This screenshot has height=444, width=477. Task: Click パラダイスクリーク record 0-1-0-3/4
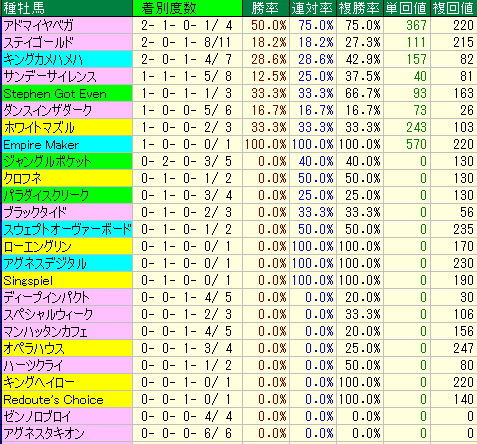click(186, 195)
